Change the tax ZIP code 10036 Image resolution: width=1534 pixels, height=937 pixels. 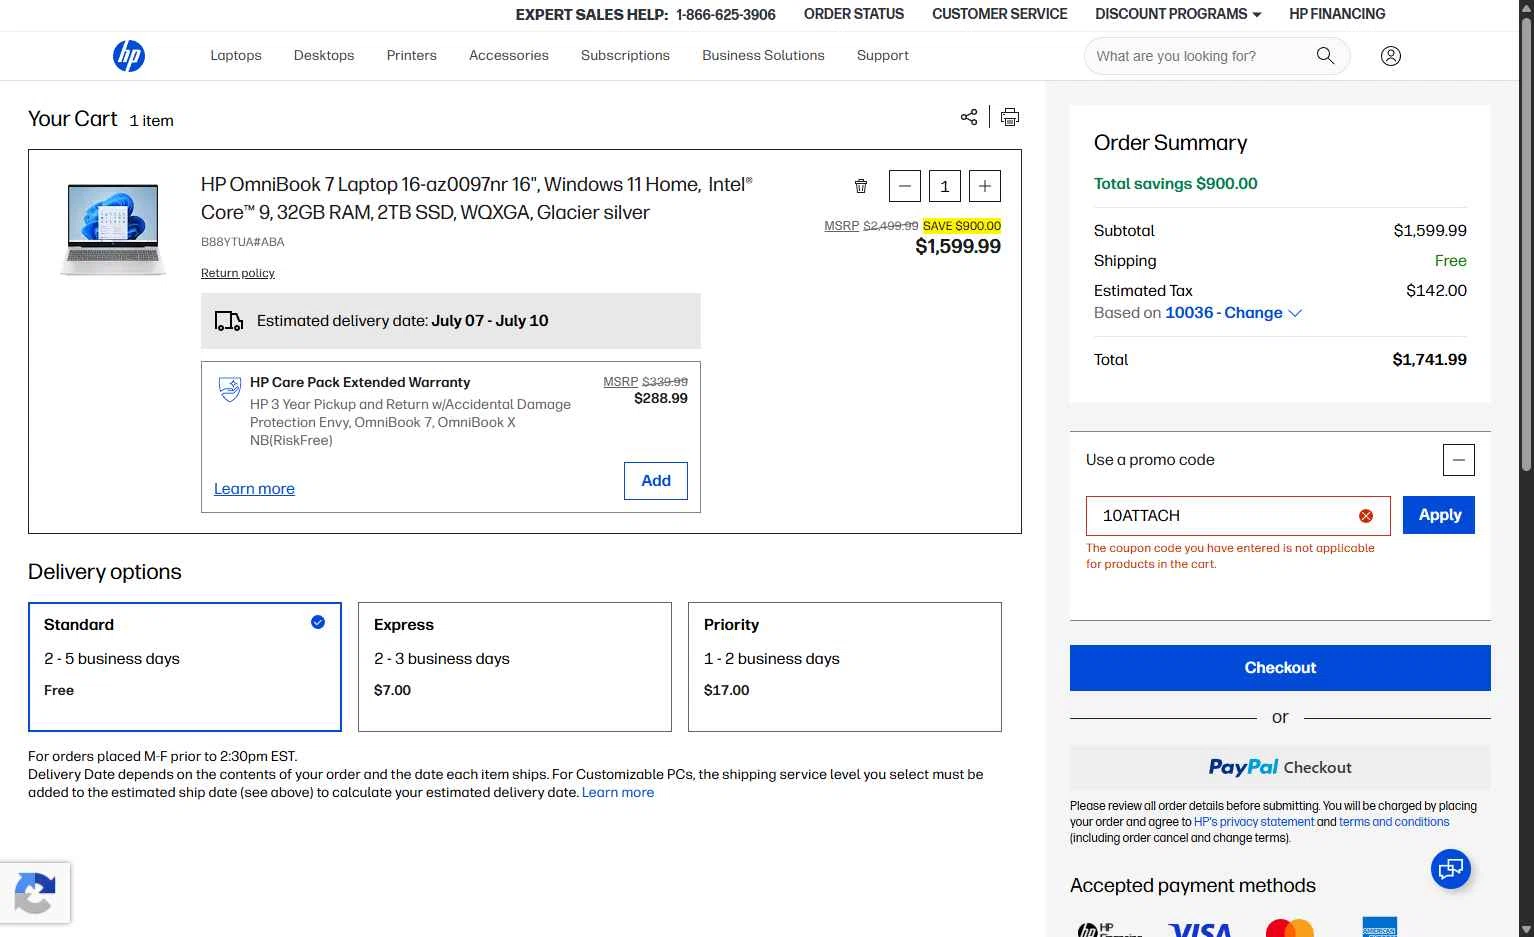[x=1234, y=313]
